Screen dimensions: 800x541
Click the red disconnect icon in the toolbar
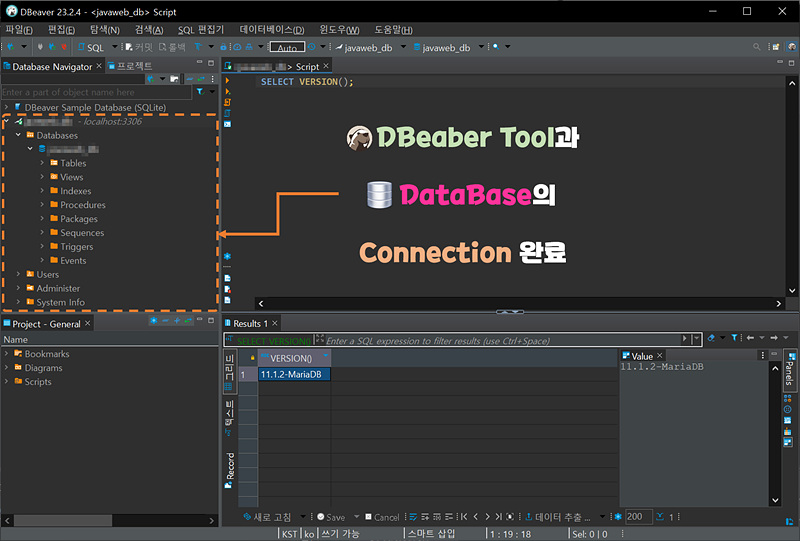64,47
